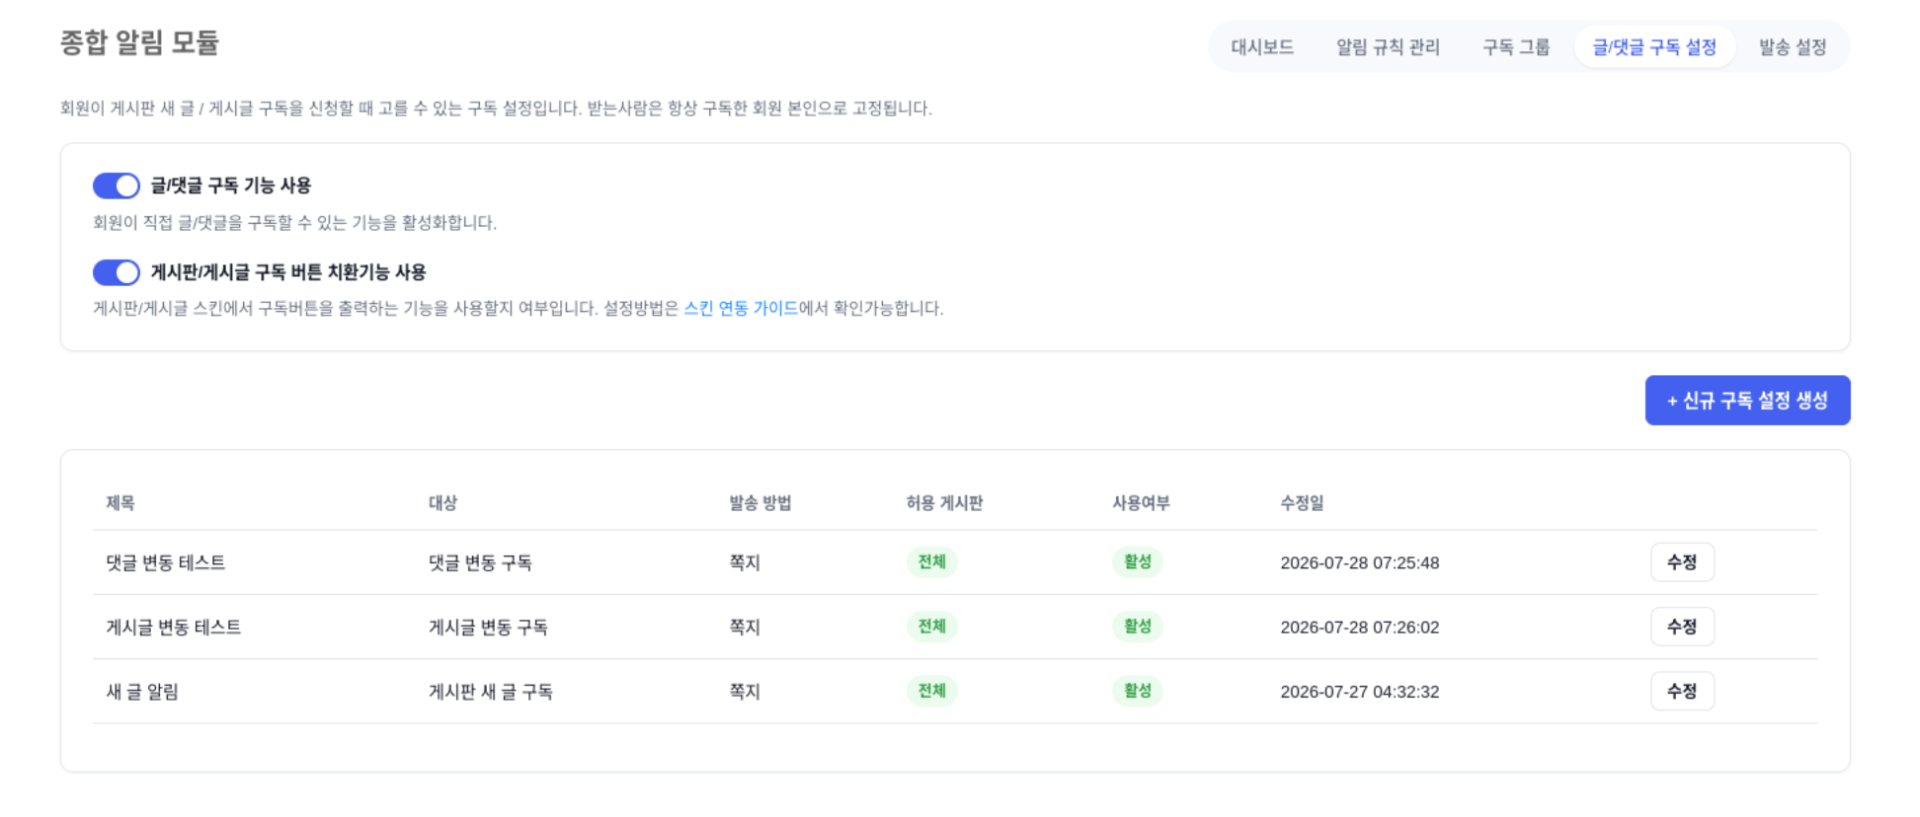Go to the 구독 그룹 tab
This screenshot has height=817, width=1920.
(1516, 47)
